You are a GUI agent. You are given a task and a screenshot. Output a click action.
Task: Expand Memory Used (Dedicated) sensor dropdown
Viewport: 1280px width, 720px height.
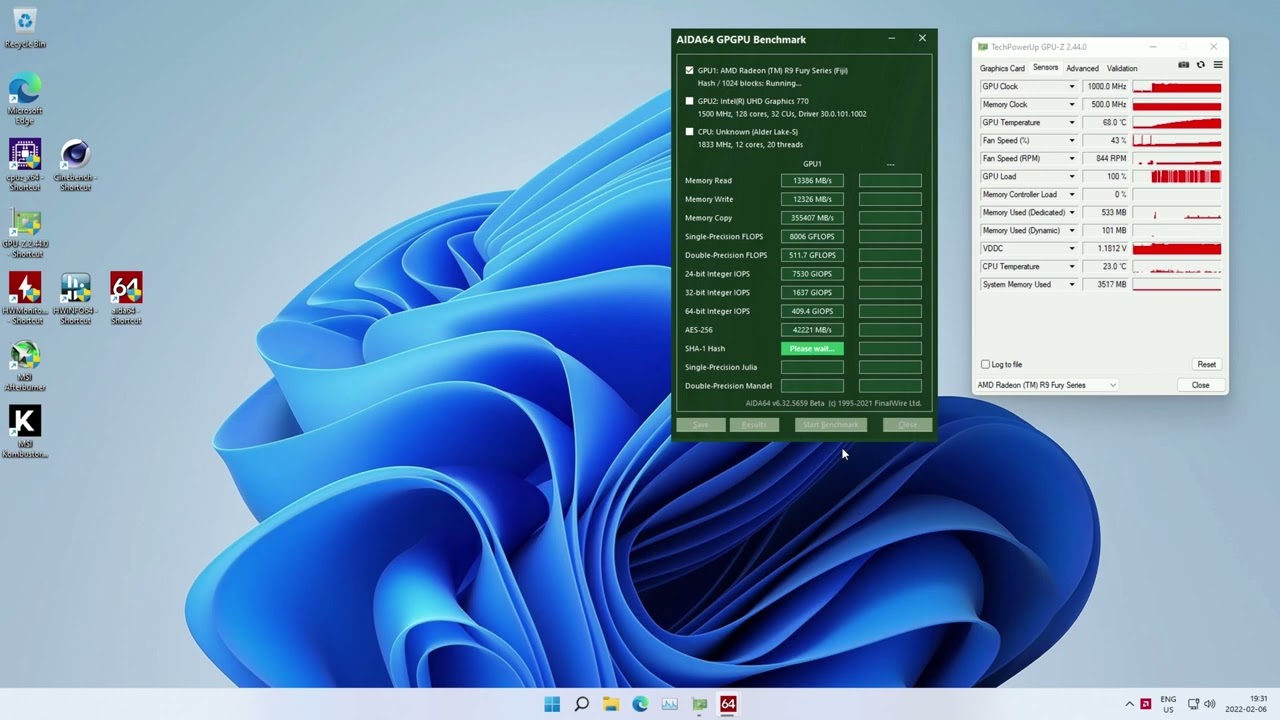[x=1072, y=213]
